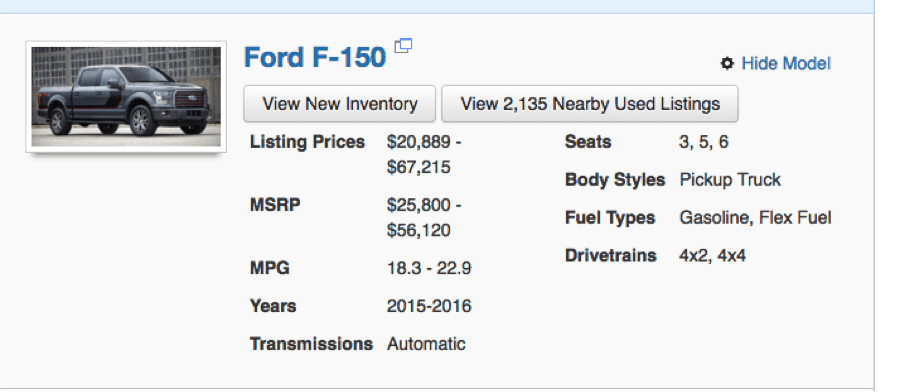900x392 pixels.
Task: Hide this model using Hide Model link
Action: tap(786, 63)
